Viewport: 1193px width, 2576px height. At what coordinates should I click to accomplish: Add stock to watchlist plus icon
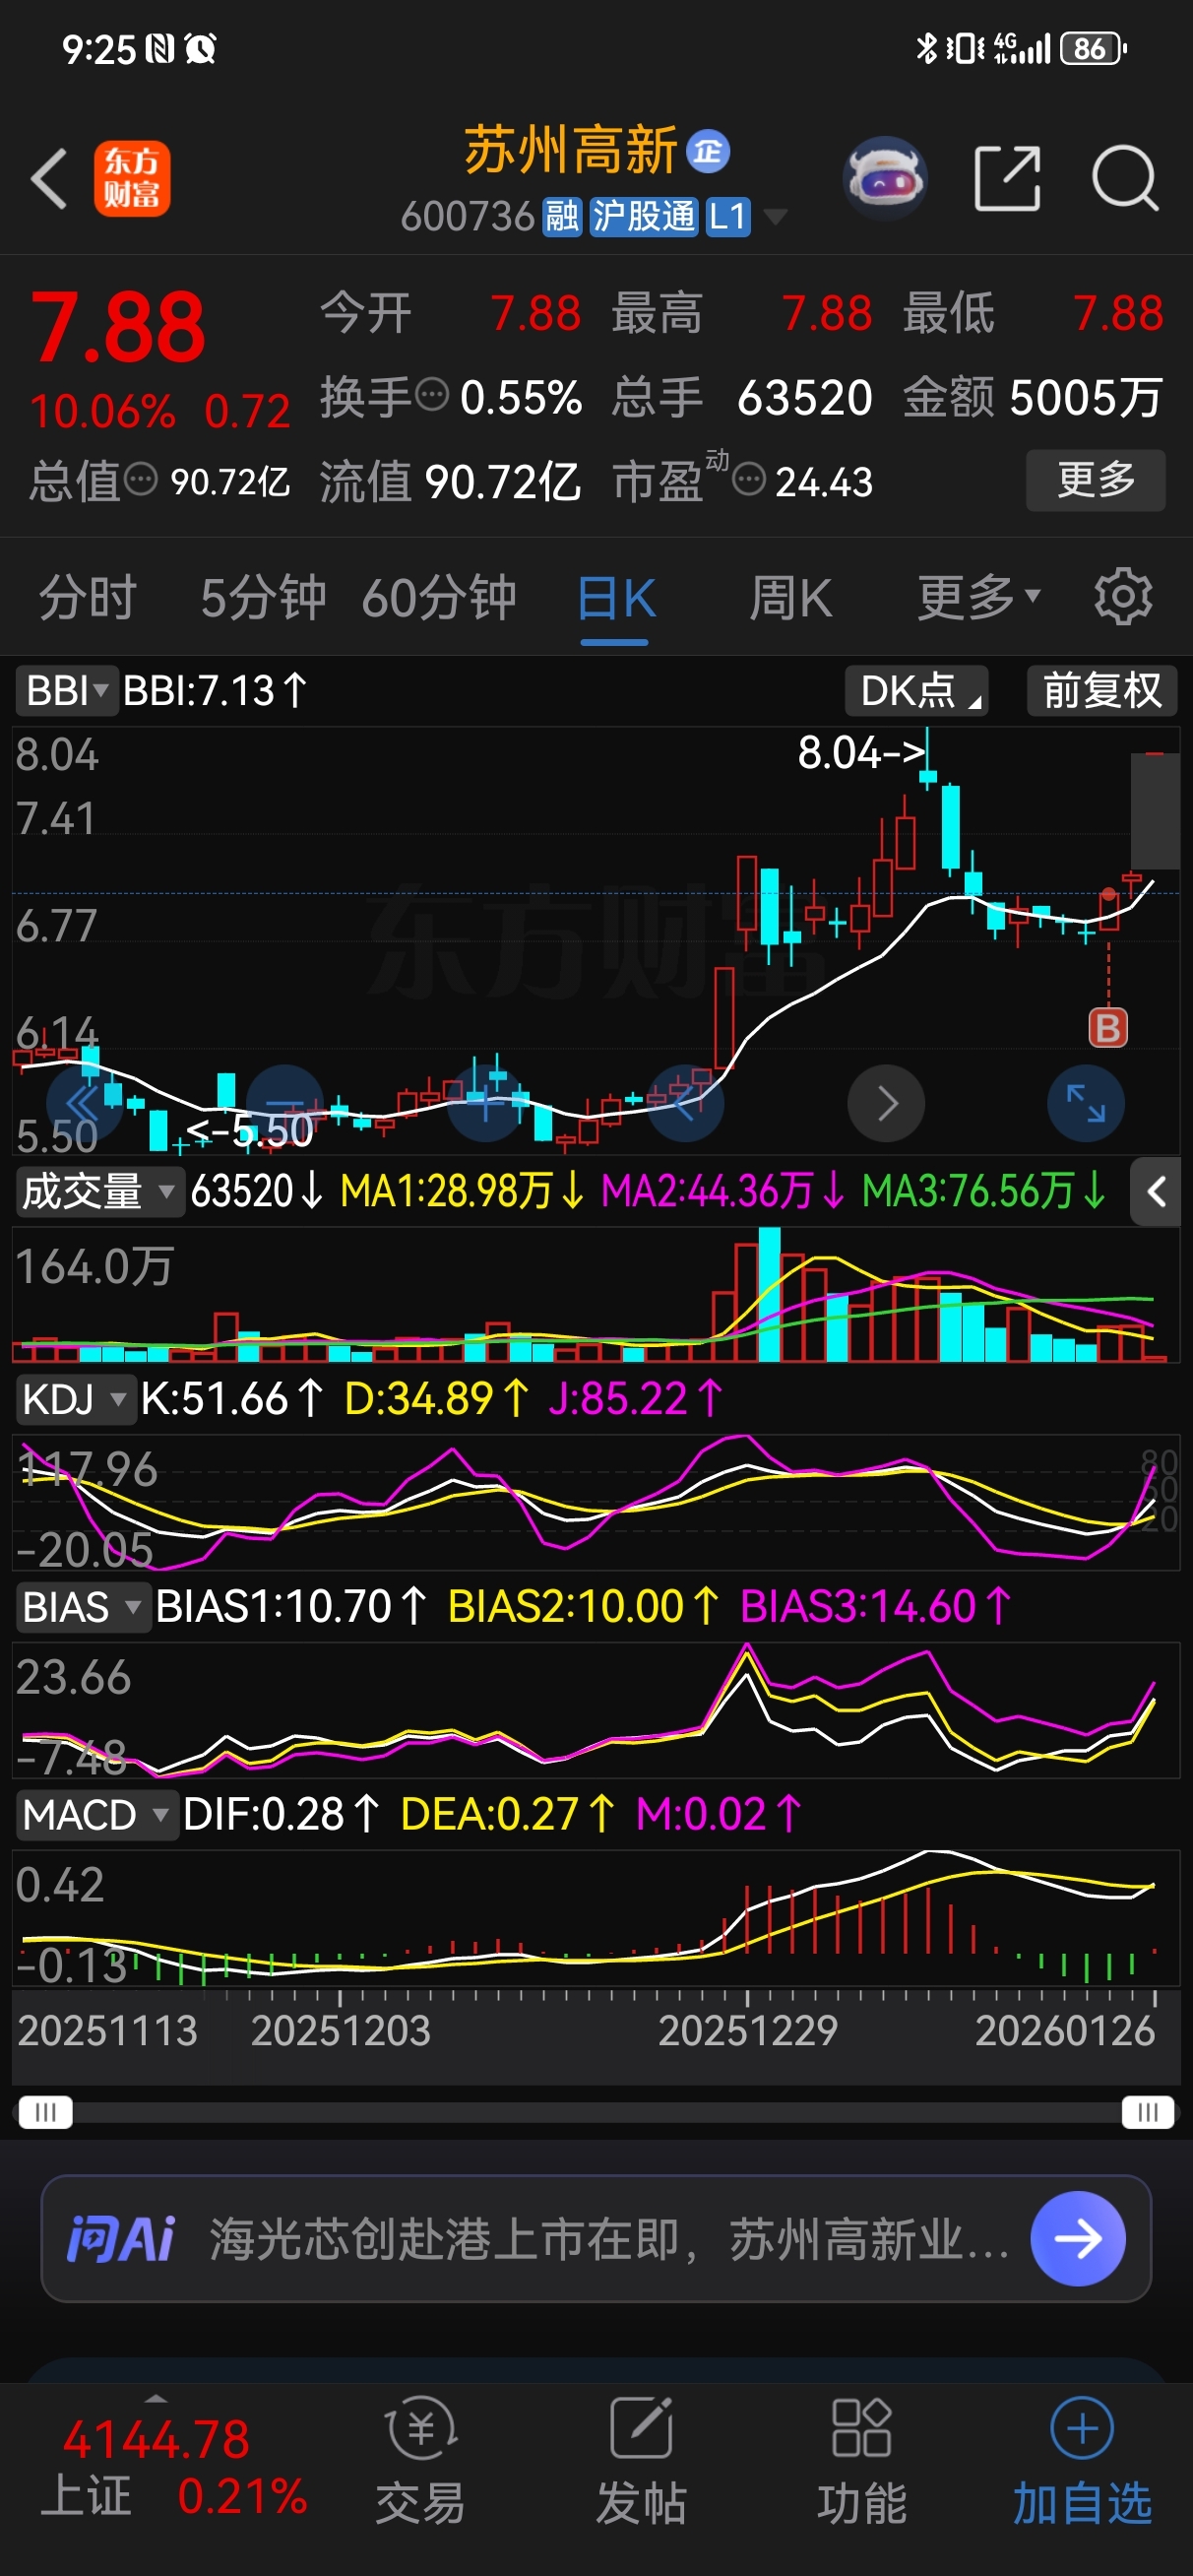[x=1082, y=2428]
